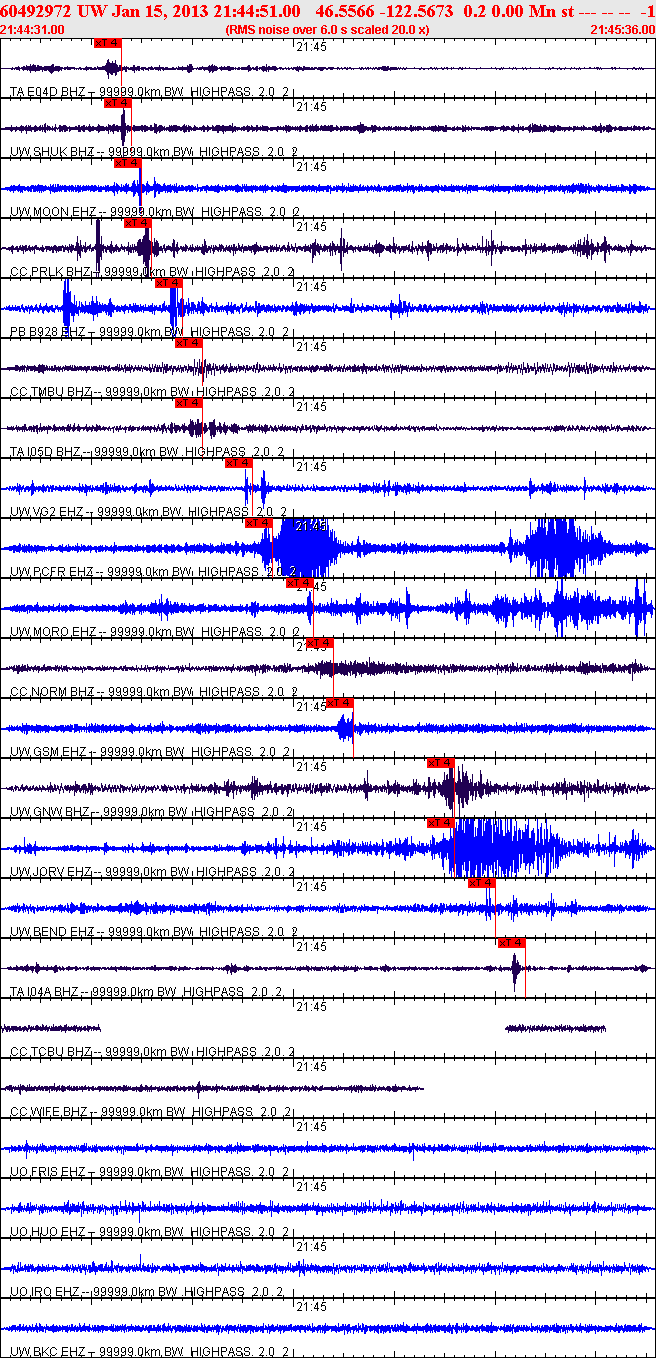Select the red pick flag on UW MORO trace
Screen dimensions: 656x1358
pyautogui.click(x=300, y=583)
